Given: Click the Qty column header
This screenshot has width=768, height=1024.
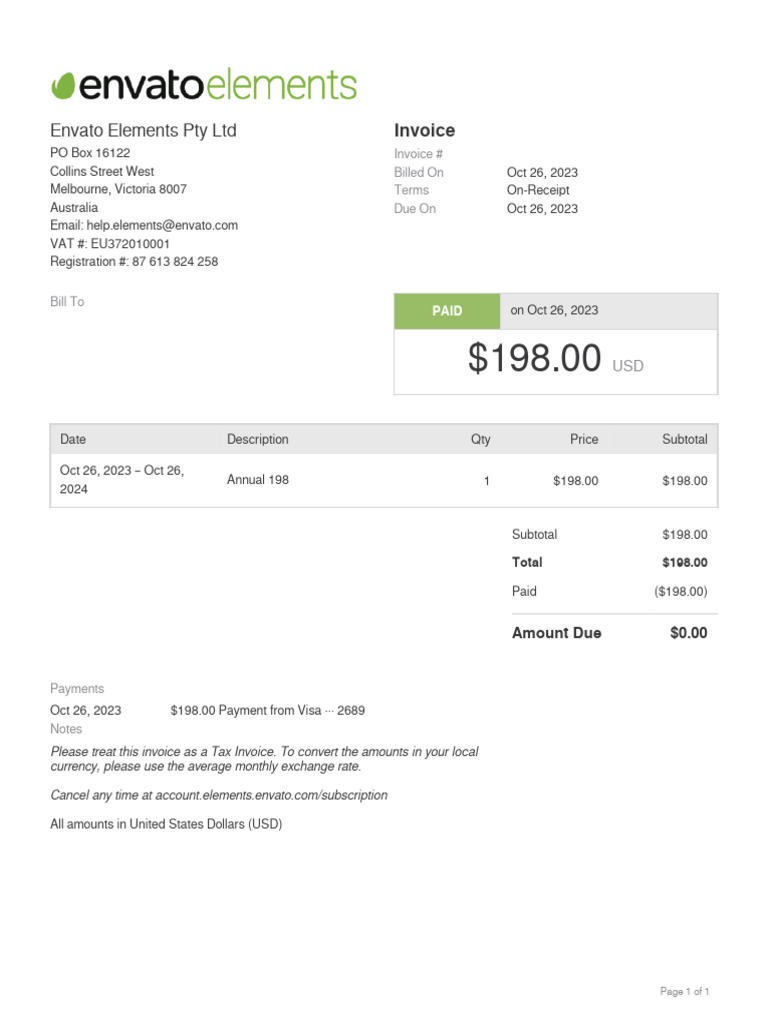Looking at the screenshot, I should (481, 439).
